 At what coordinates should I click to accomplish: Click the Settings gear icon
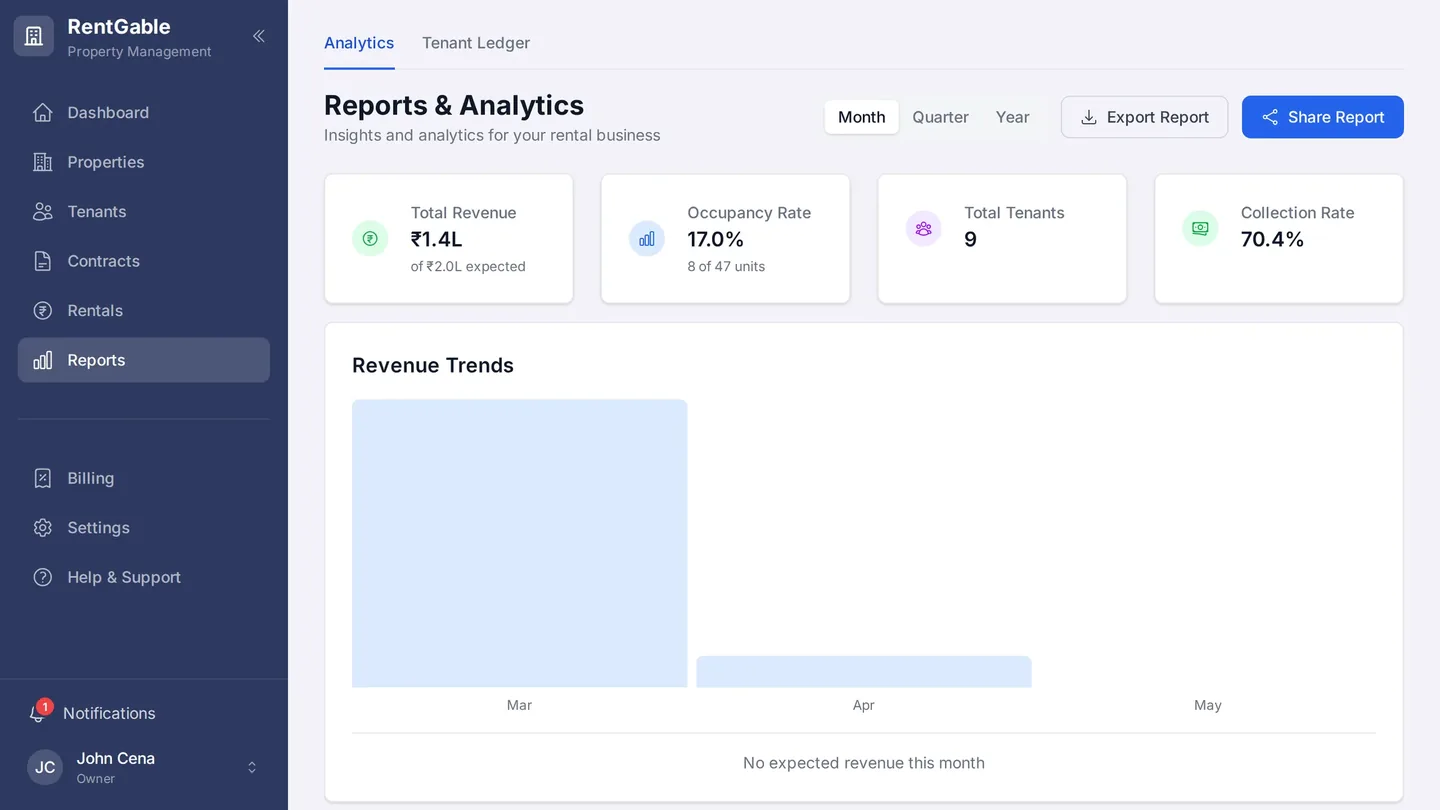click(x=42, y=527)
